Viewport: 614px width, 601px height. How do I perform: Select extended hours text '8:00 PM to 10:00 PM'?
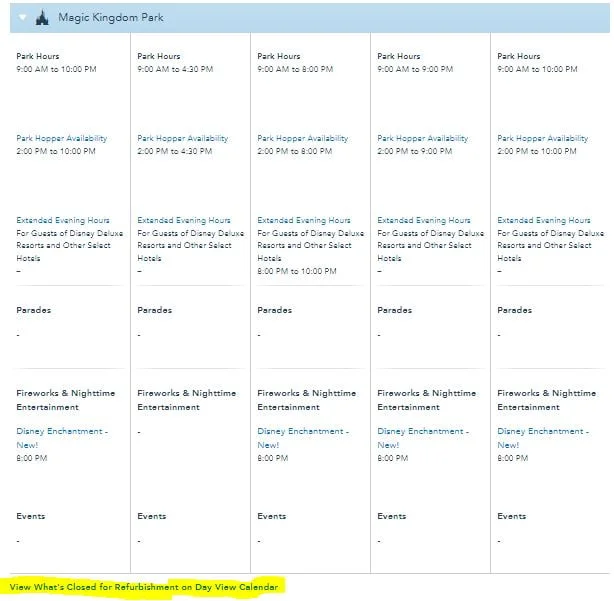(x=297, y=271)
